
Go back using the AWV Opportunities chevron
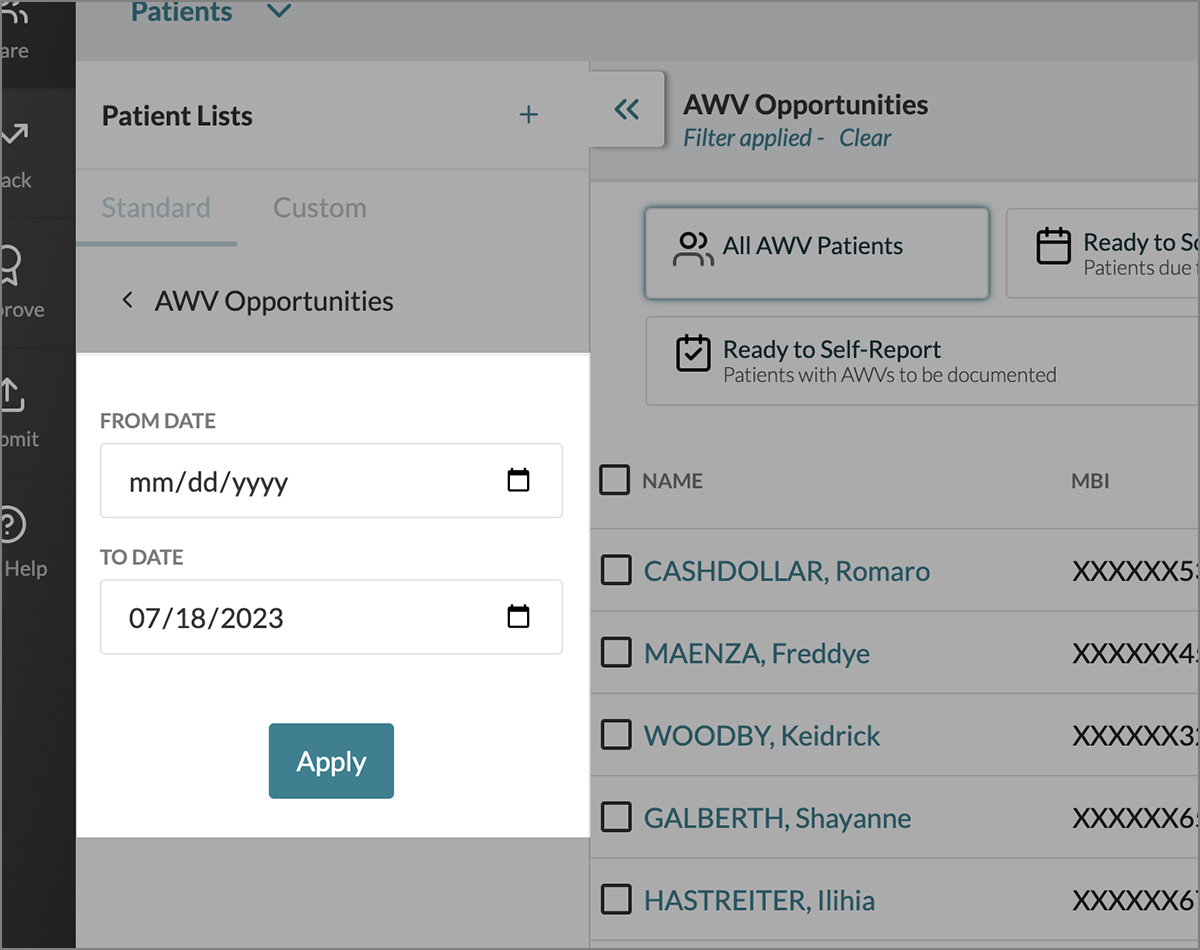(127, 301)
